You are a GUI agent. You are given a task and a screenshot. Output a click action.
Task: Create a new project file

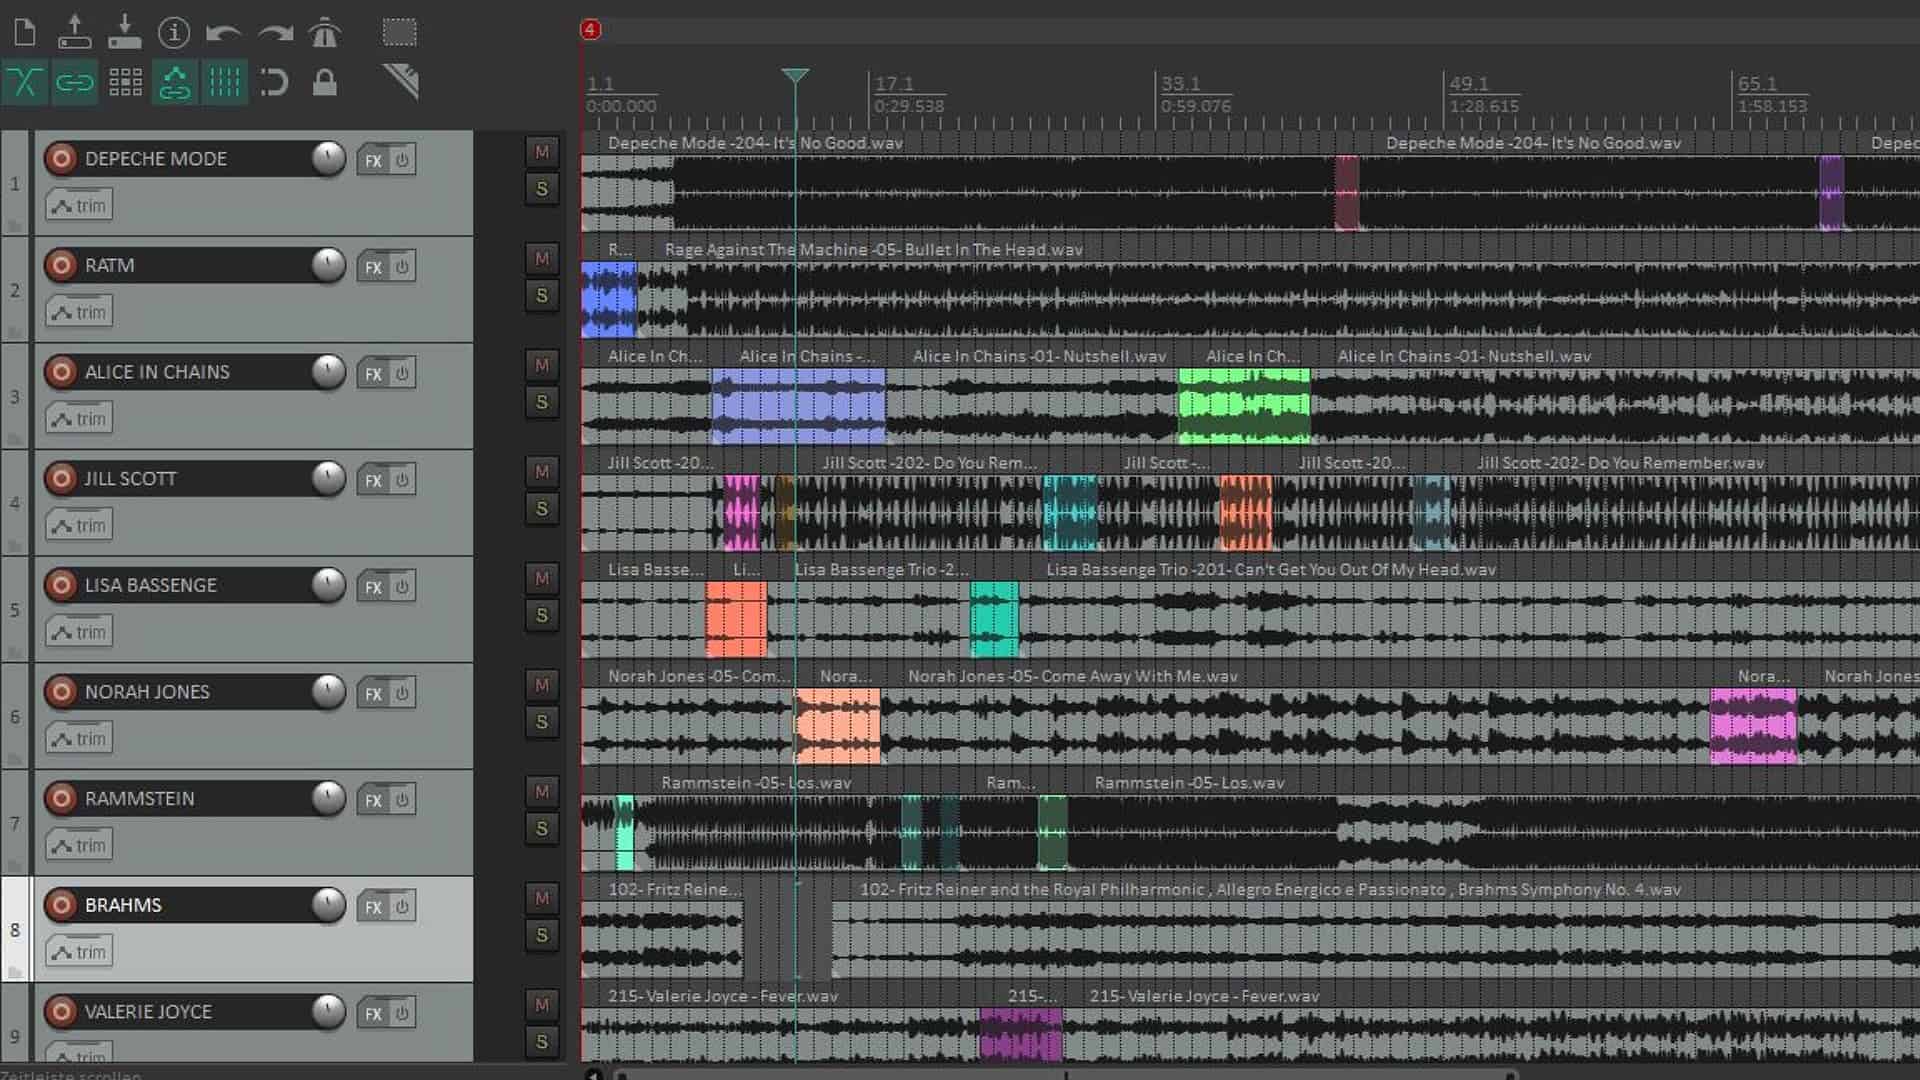25,33
